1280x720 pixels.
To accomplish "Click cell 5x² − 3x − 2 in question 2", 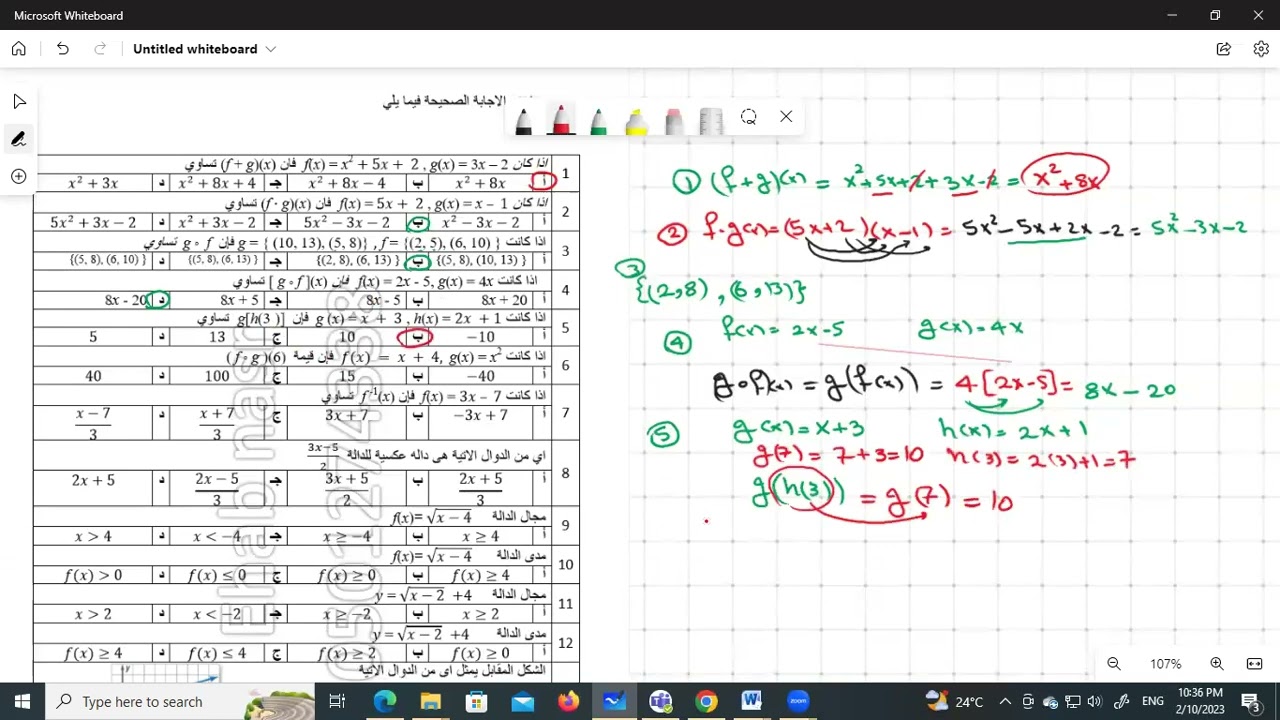I will pyautogui.click(x=347, y=223).
